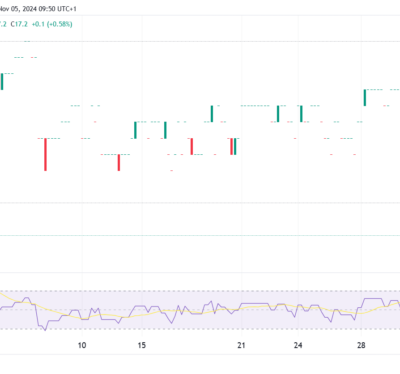Select the date label 10 on time axis
Screen dimensions: 400x374
tap(82, 345)
